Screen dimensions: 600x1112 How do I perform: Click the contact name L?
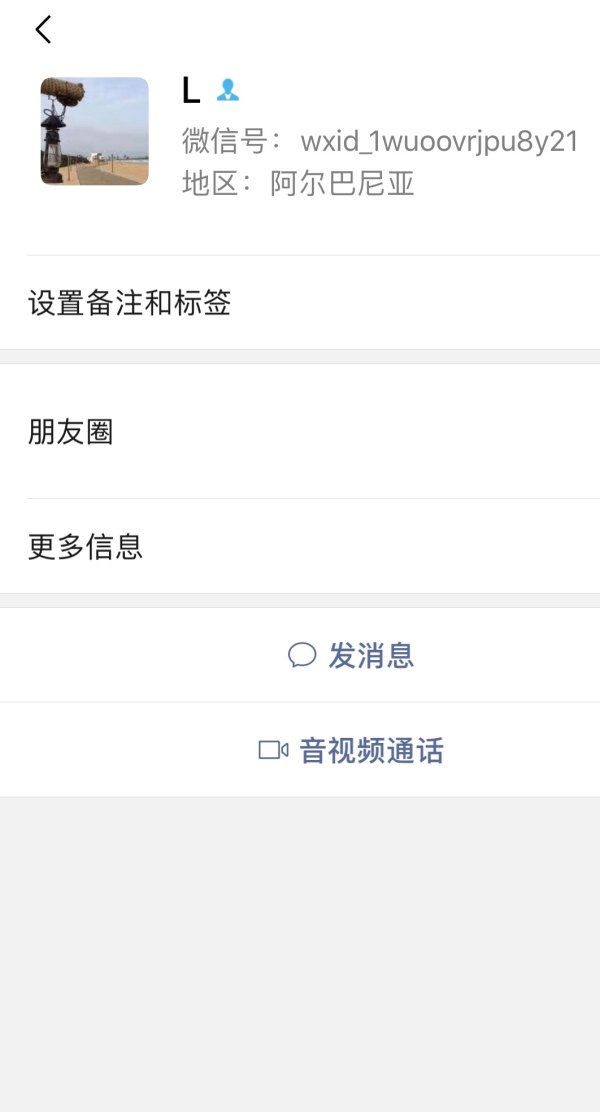click(x=191, y=91)
